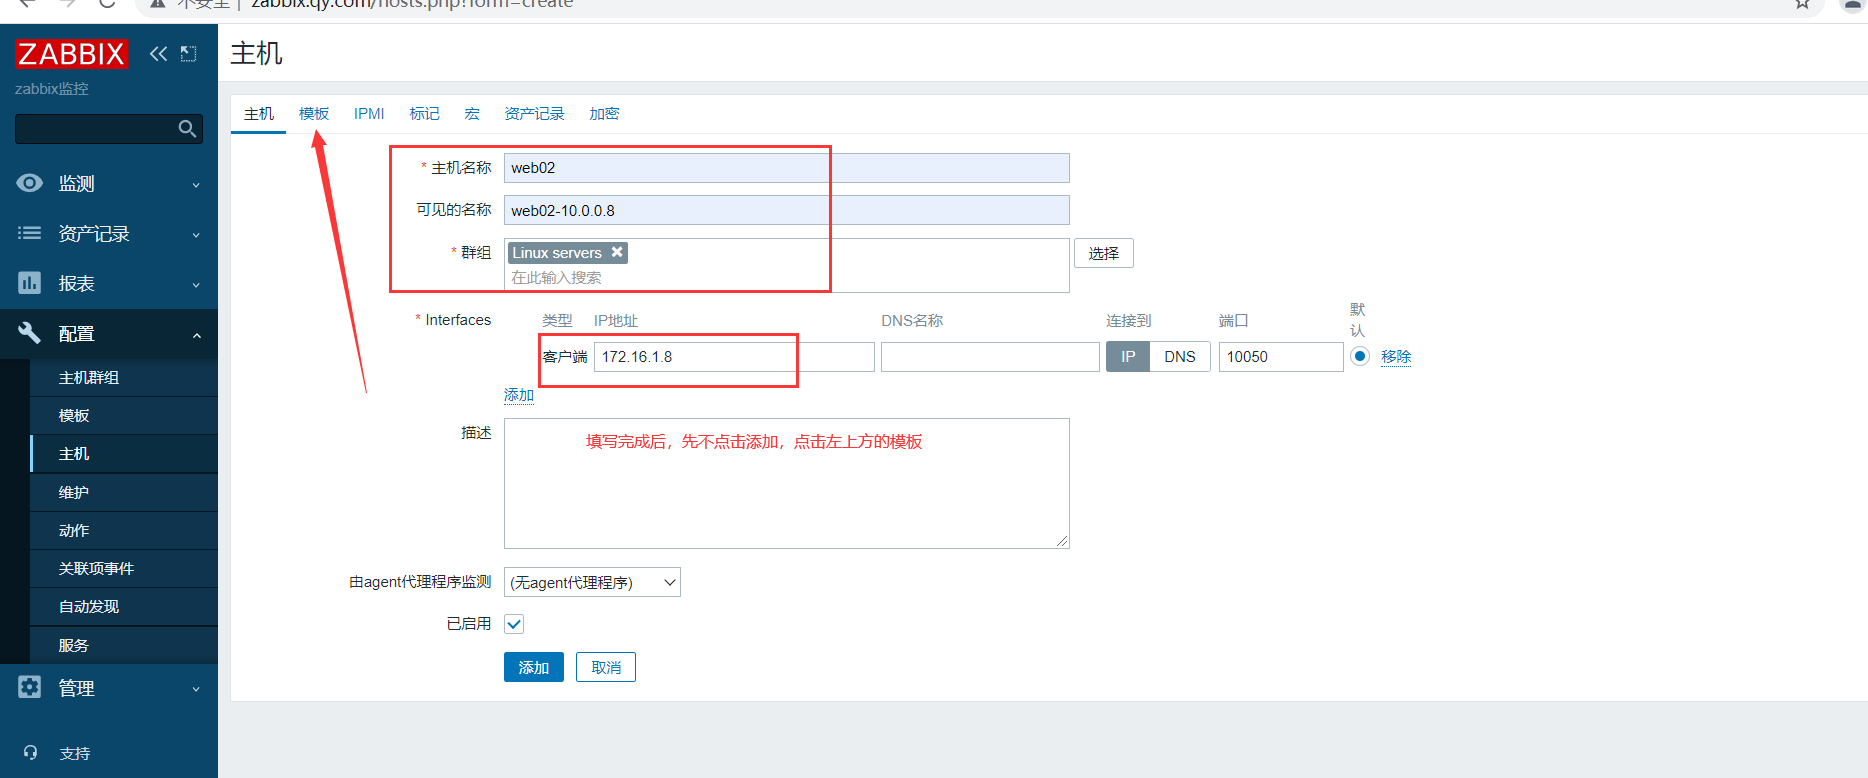
Task: Switch to the 宏 tab
Action: pos(472,114)
